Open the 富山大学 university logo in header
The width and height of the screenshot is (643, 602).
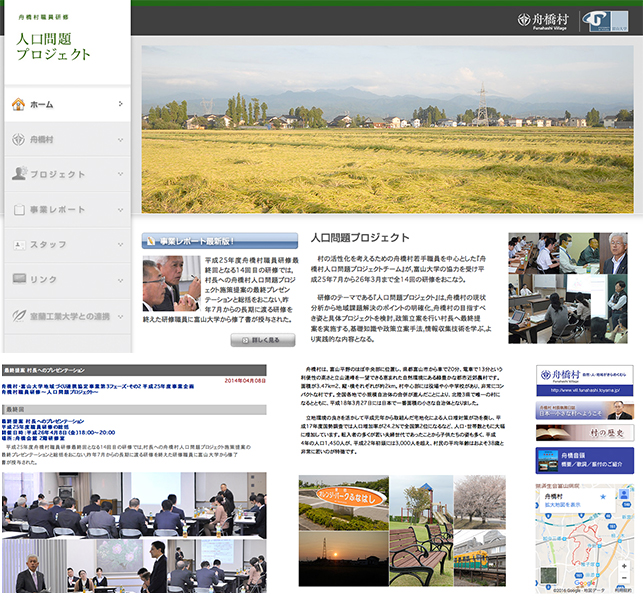[x=605, y=21]
